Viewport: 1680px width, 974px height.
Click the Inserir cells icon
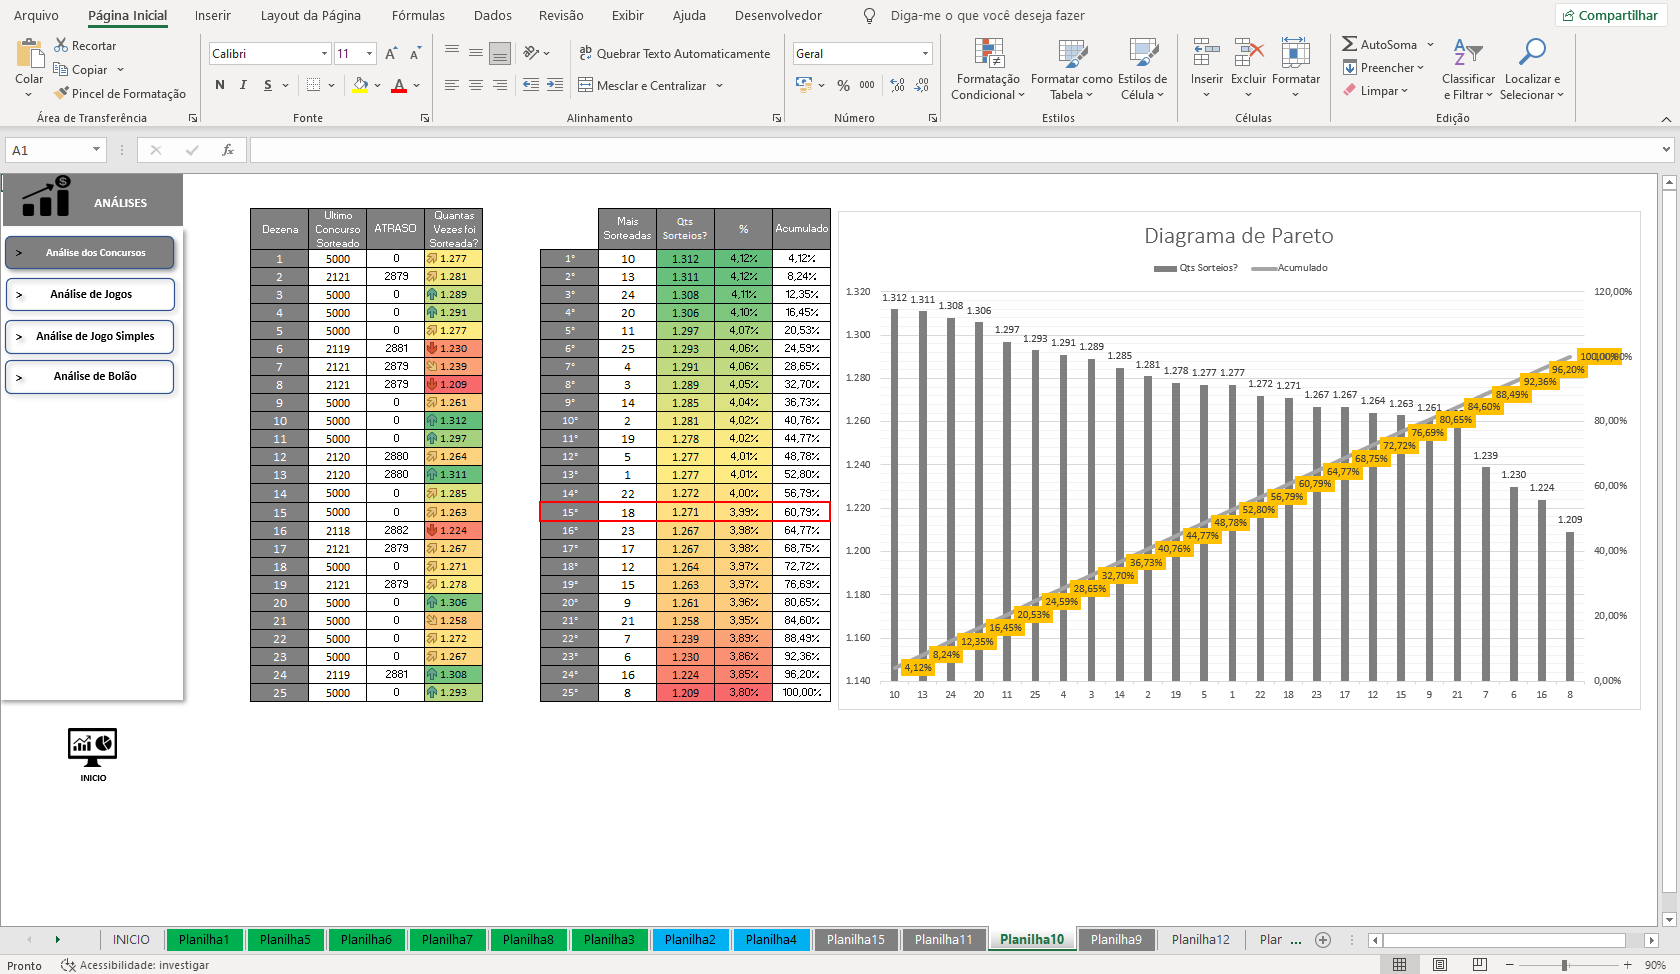click(1207, 53)
